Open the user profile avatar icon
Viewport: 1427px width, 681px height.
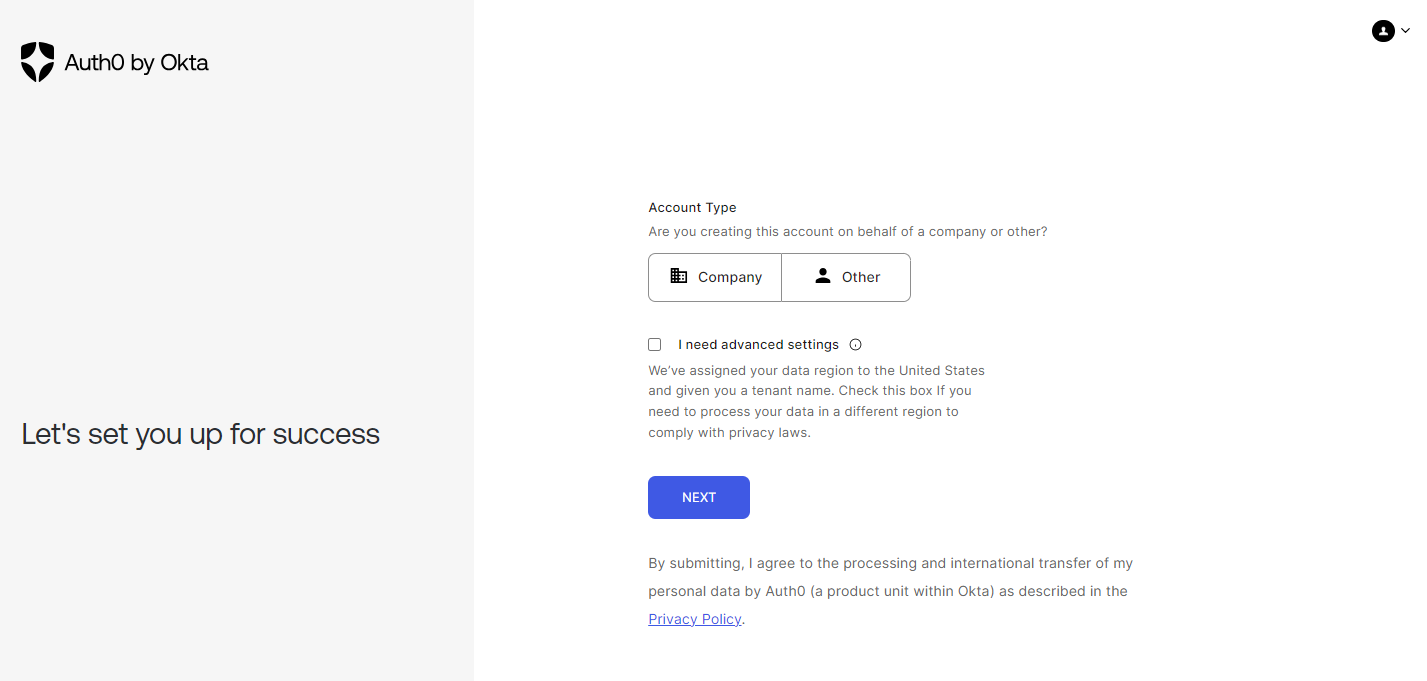1383,31
